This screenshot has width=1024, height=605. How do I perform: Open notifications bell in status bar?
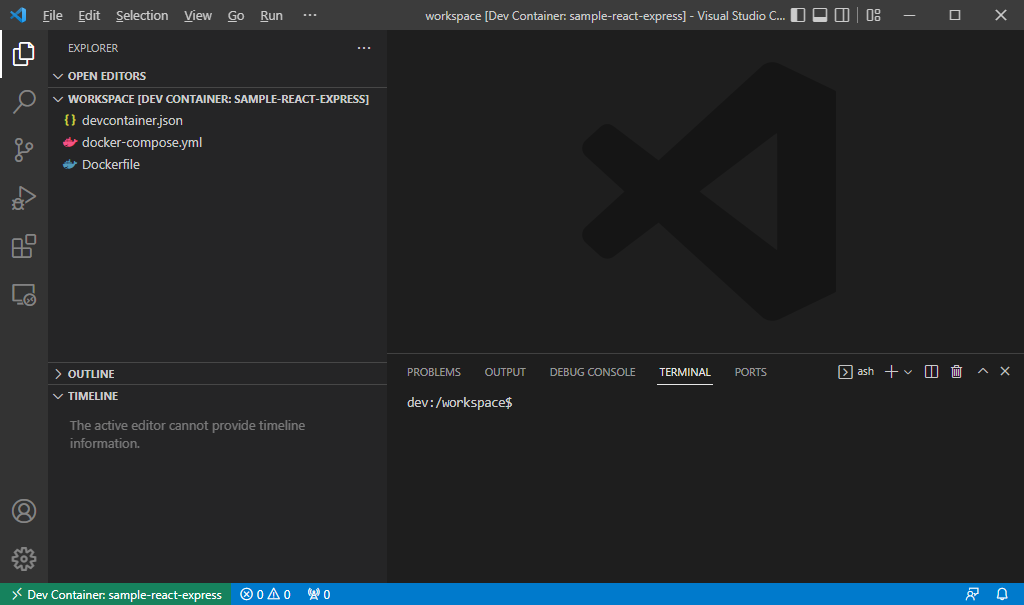(x=1002, y=595)
